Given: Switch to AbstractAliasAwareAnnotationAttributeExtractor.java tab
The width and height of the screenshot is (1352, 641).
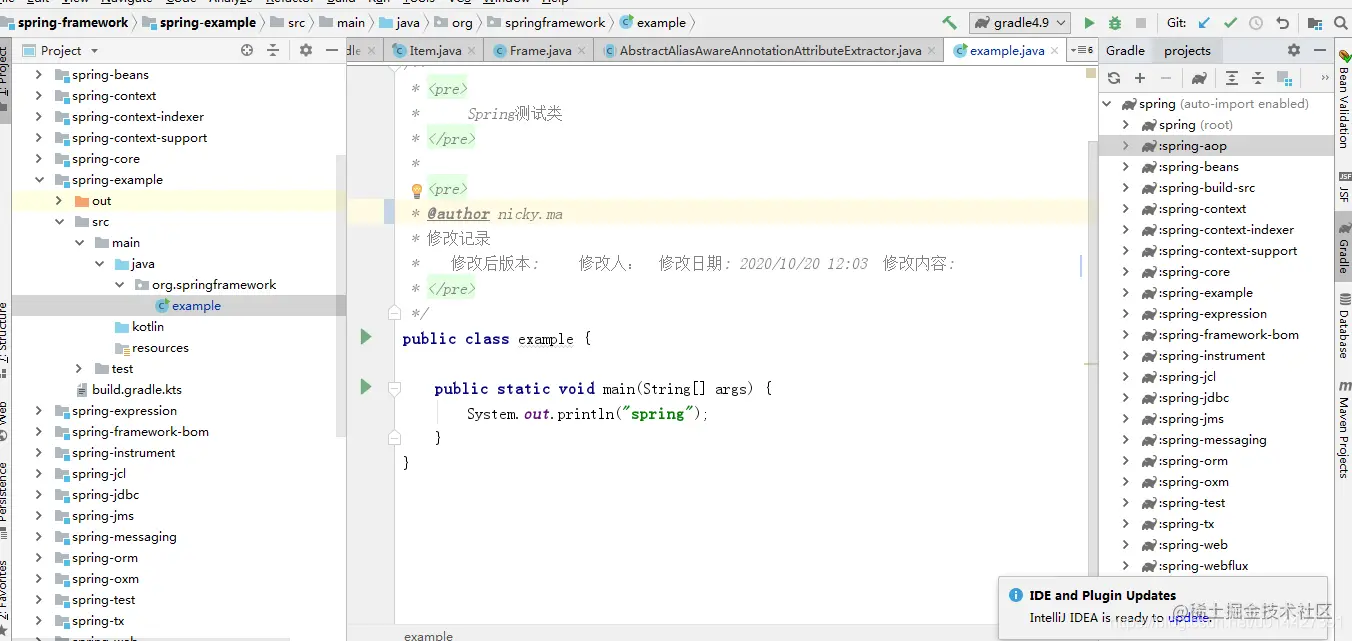Looking at the screenshot, I should click(x=770, y=50).
